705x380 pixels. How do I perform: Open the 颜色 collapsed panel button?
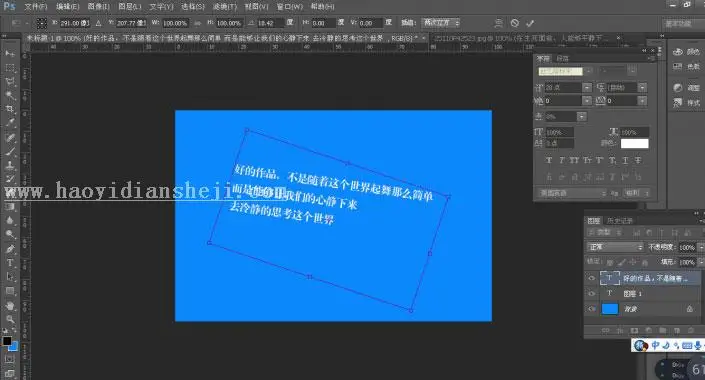[x=686, y=52]
